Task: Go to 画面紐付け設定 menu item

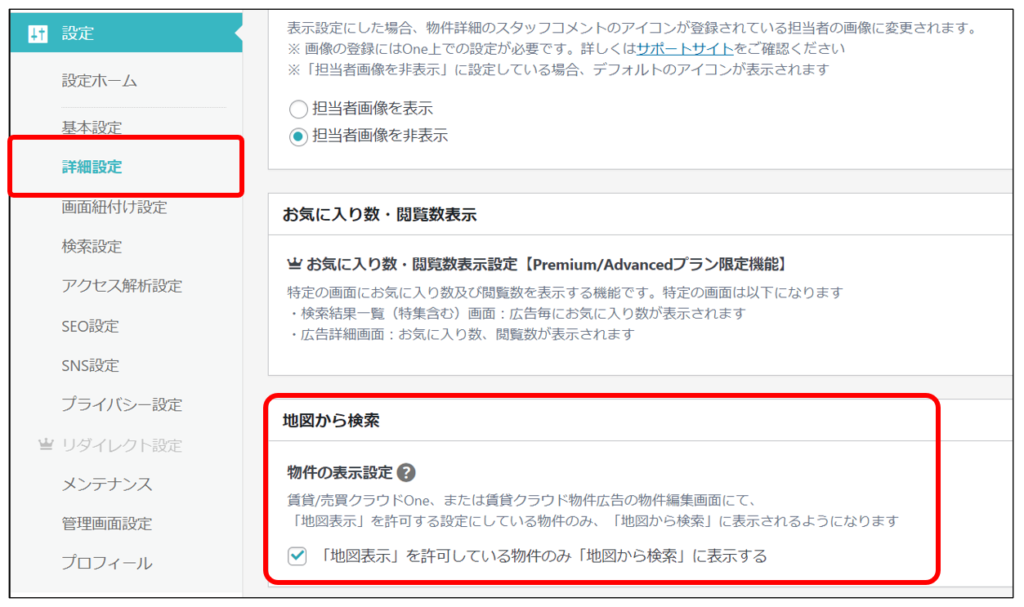Action: point(114,207)
